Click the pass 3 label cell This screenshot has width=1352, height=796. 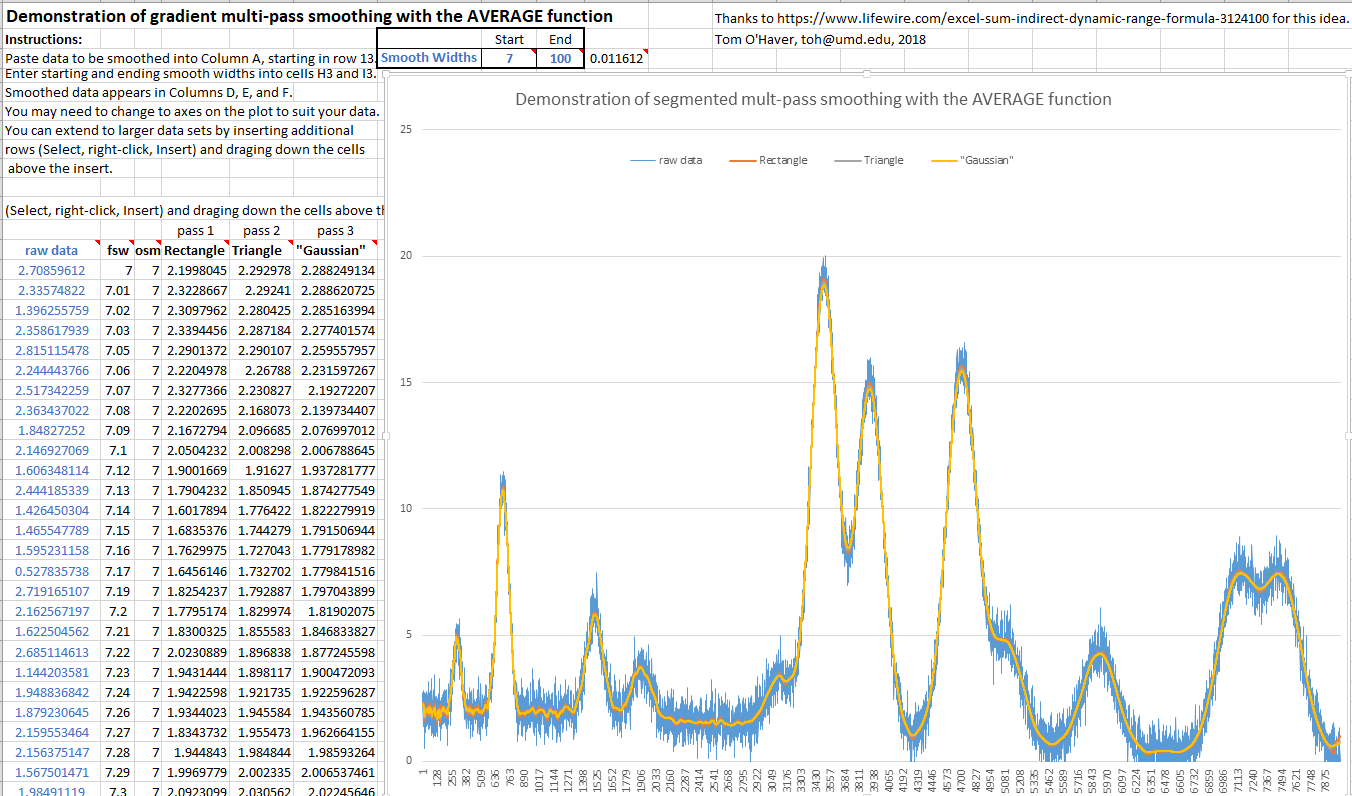pos(335,231)
